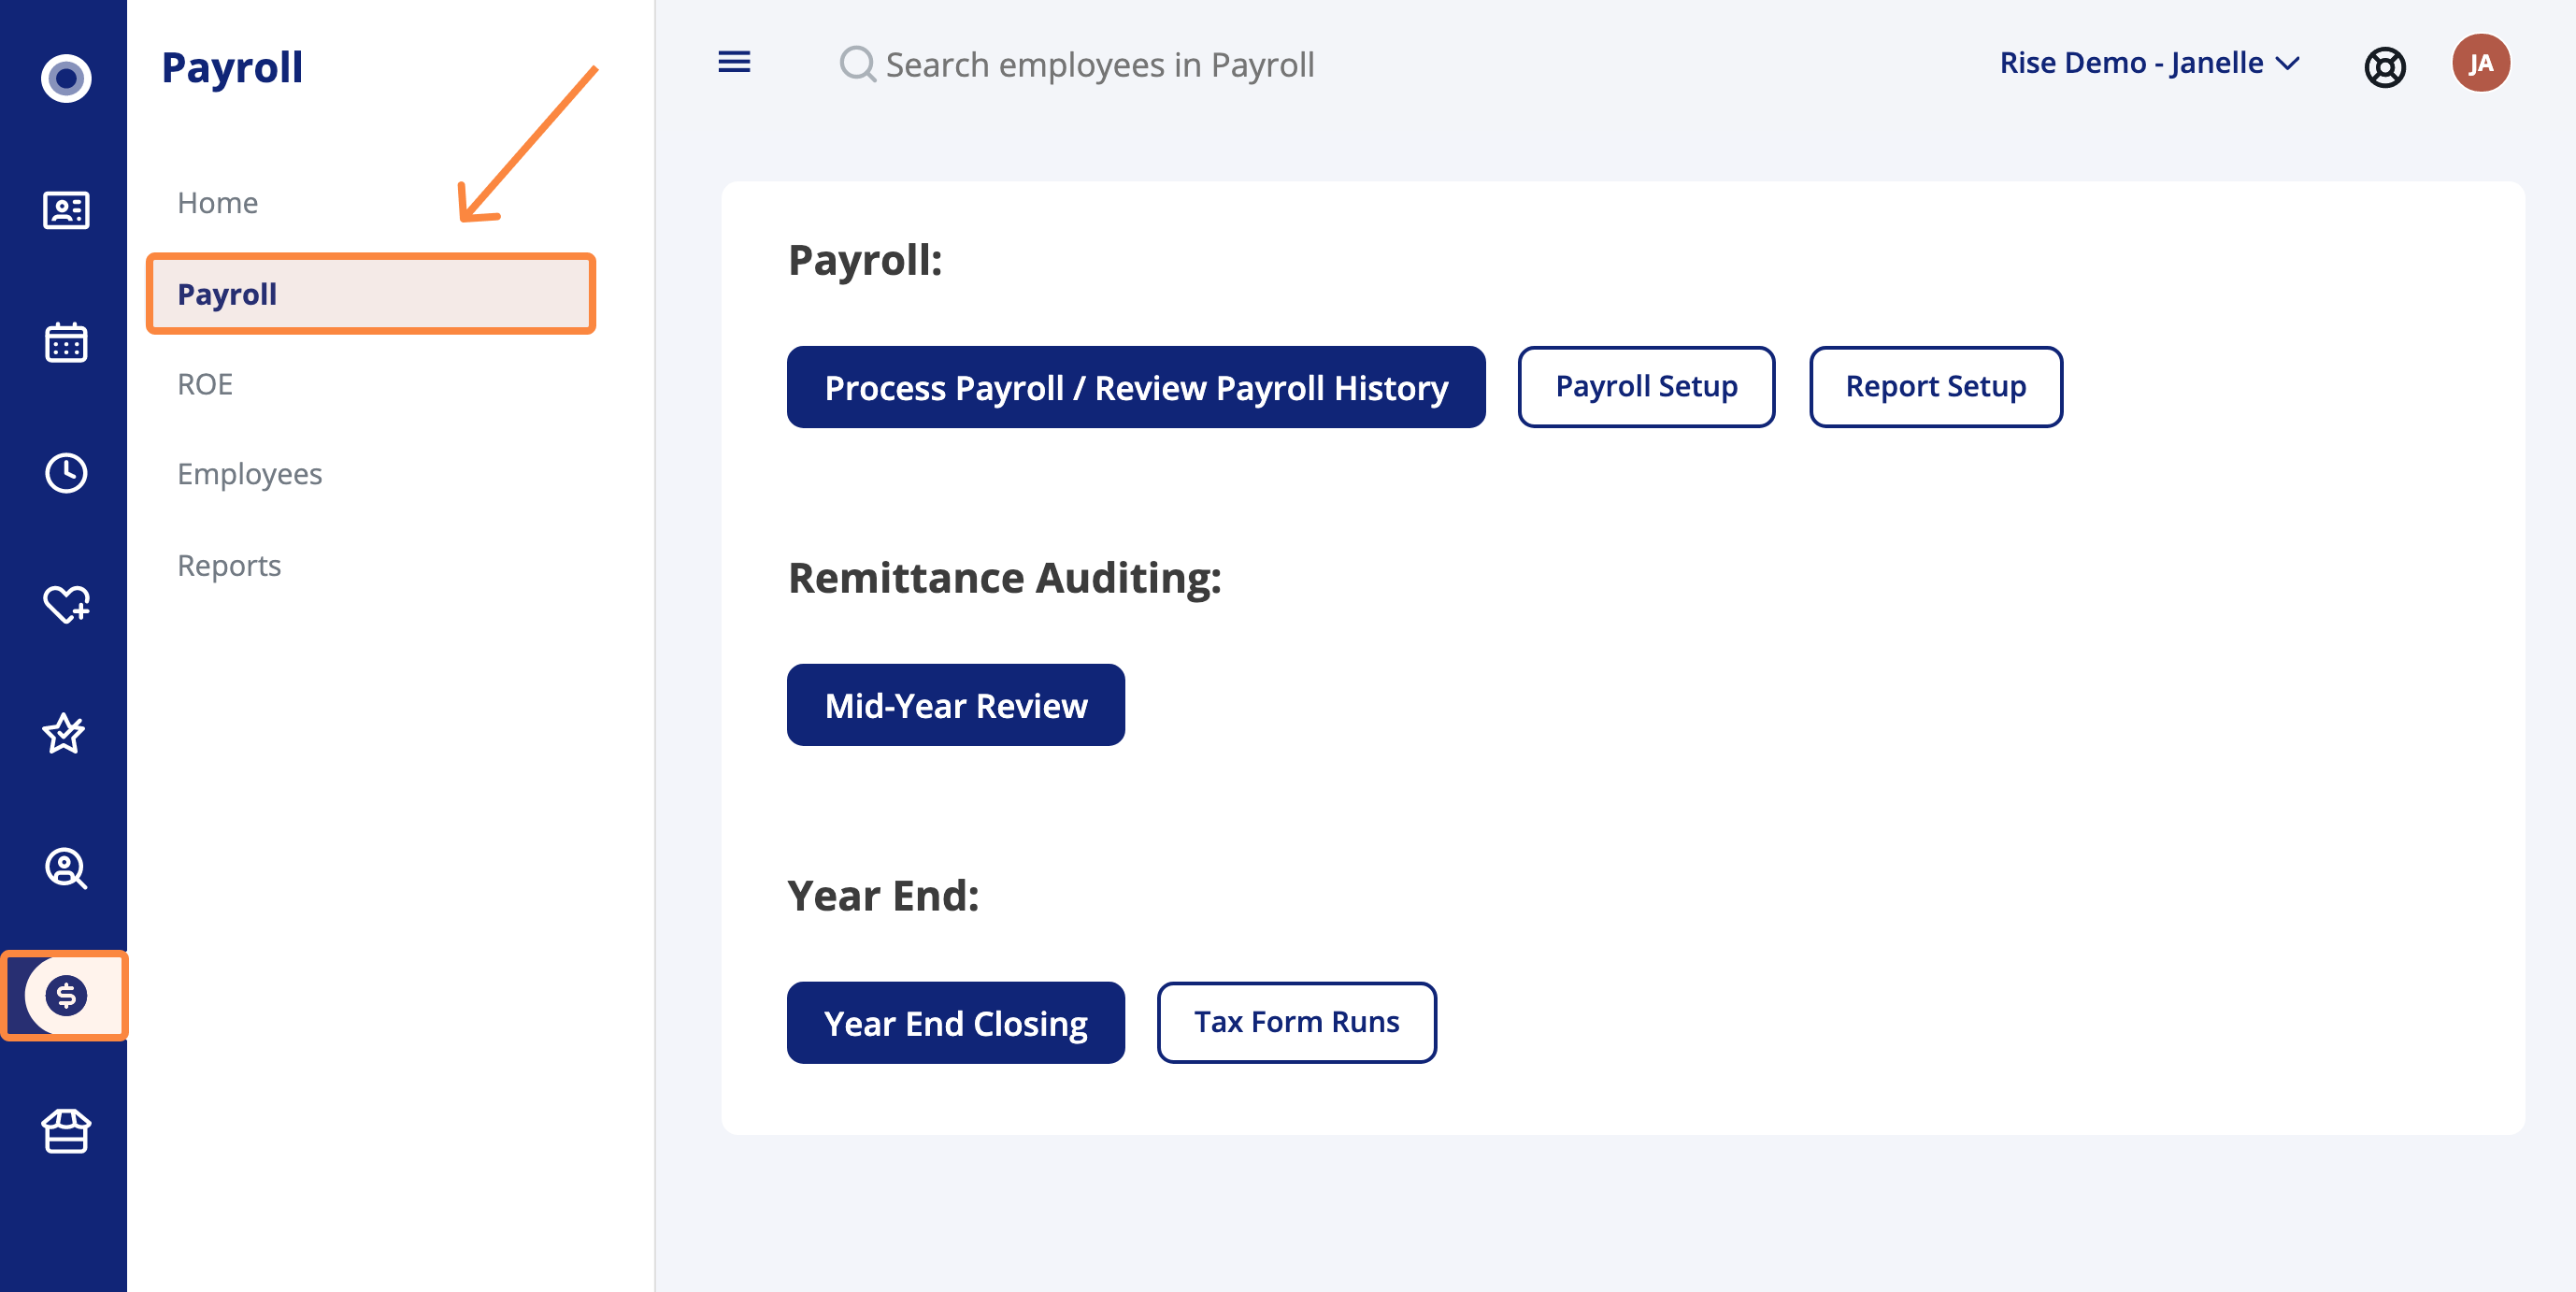
Task: Select Payroll in side menu
Action: (371, 294)
